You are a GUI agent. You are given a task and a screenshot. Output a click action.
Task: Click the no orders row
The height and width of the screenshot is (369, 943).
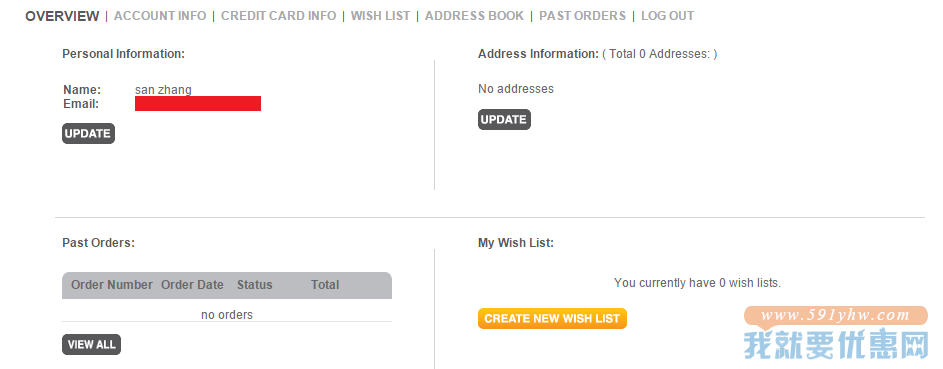point(227,314)
